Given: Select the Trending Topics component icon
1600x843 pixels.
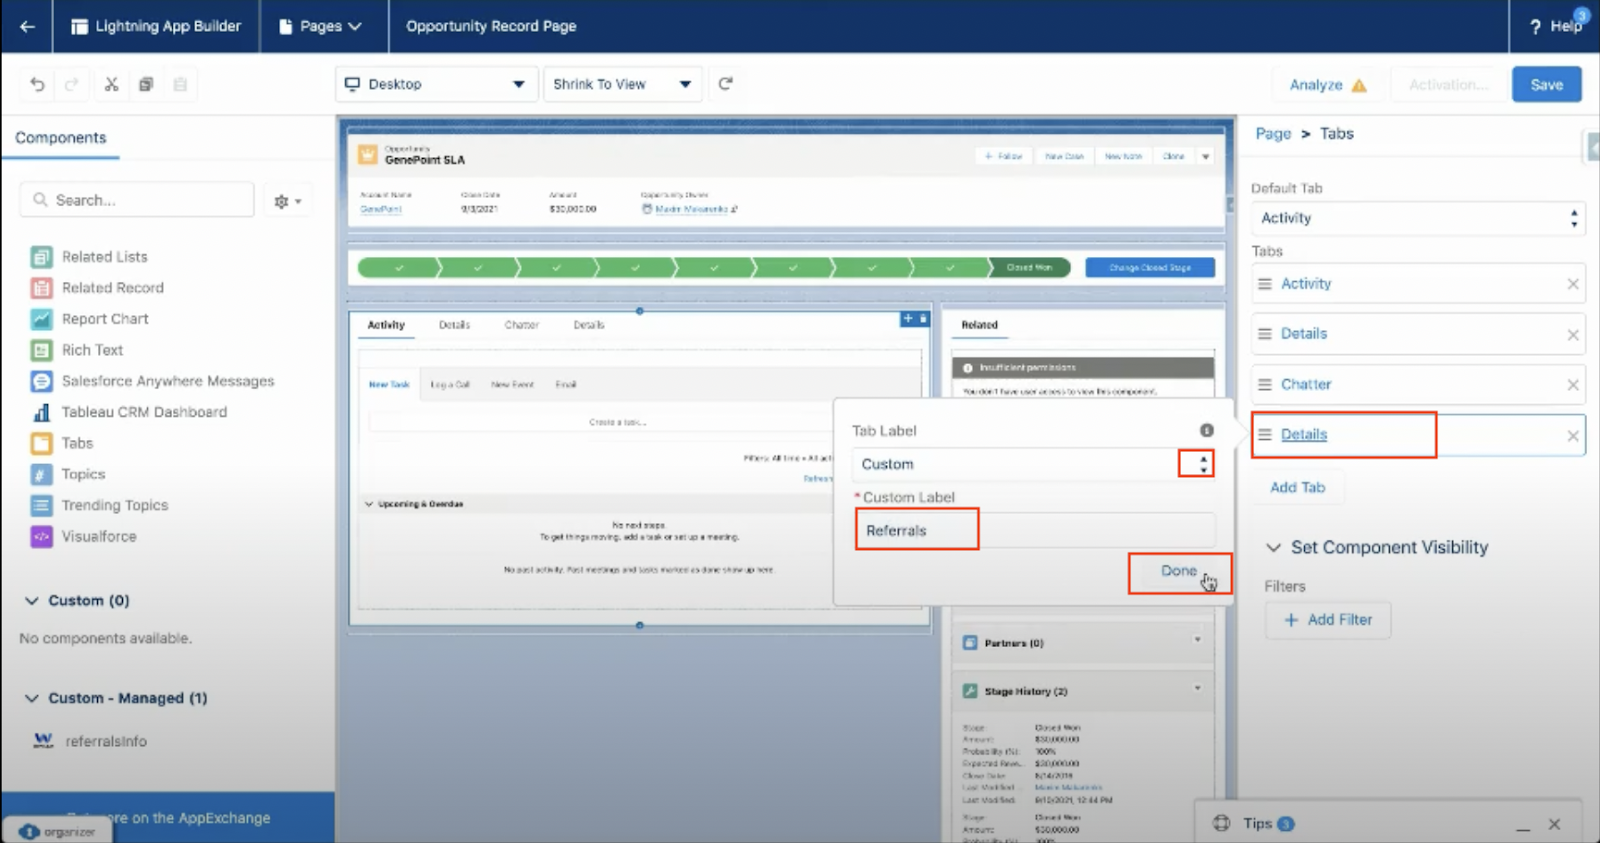Looking at the screenshot, I should click(x=41, y=505).
